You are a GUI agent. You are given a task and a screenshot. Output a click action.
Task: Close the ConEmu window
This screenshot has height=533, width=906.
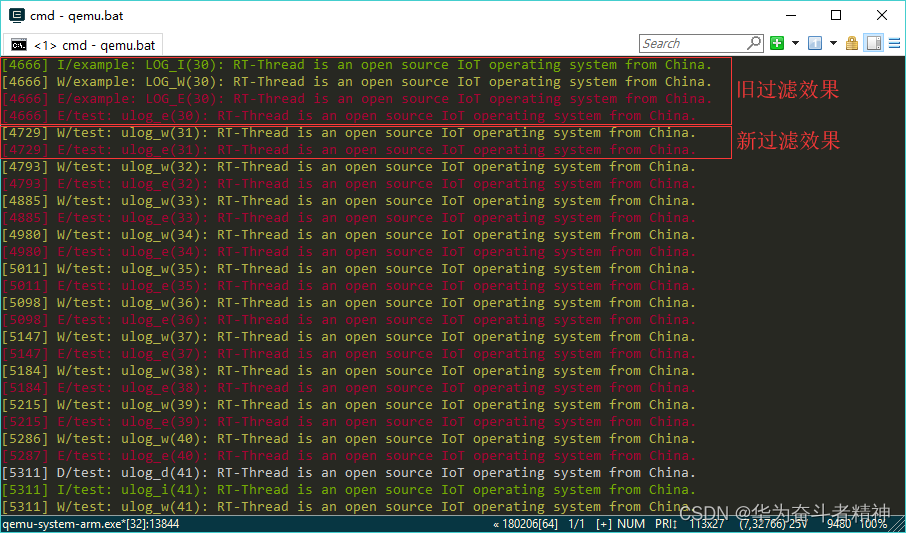[x=882, y=16]
